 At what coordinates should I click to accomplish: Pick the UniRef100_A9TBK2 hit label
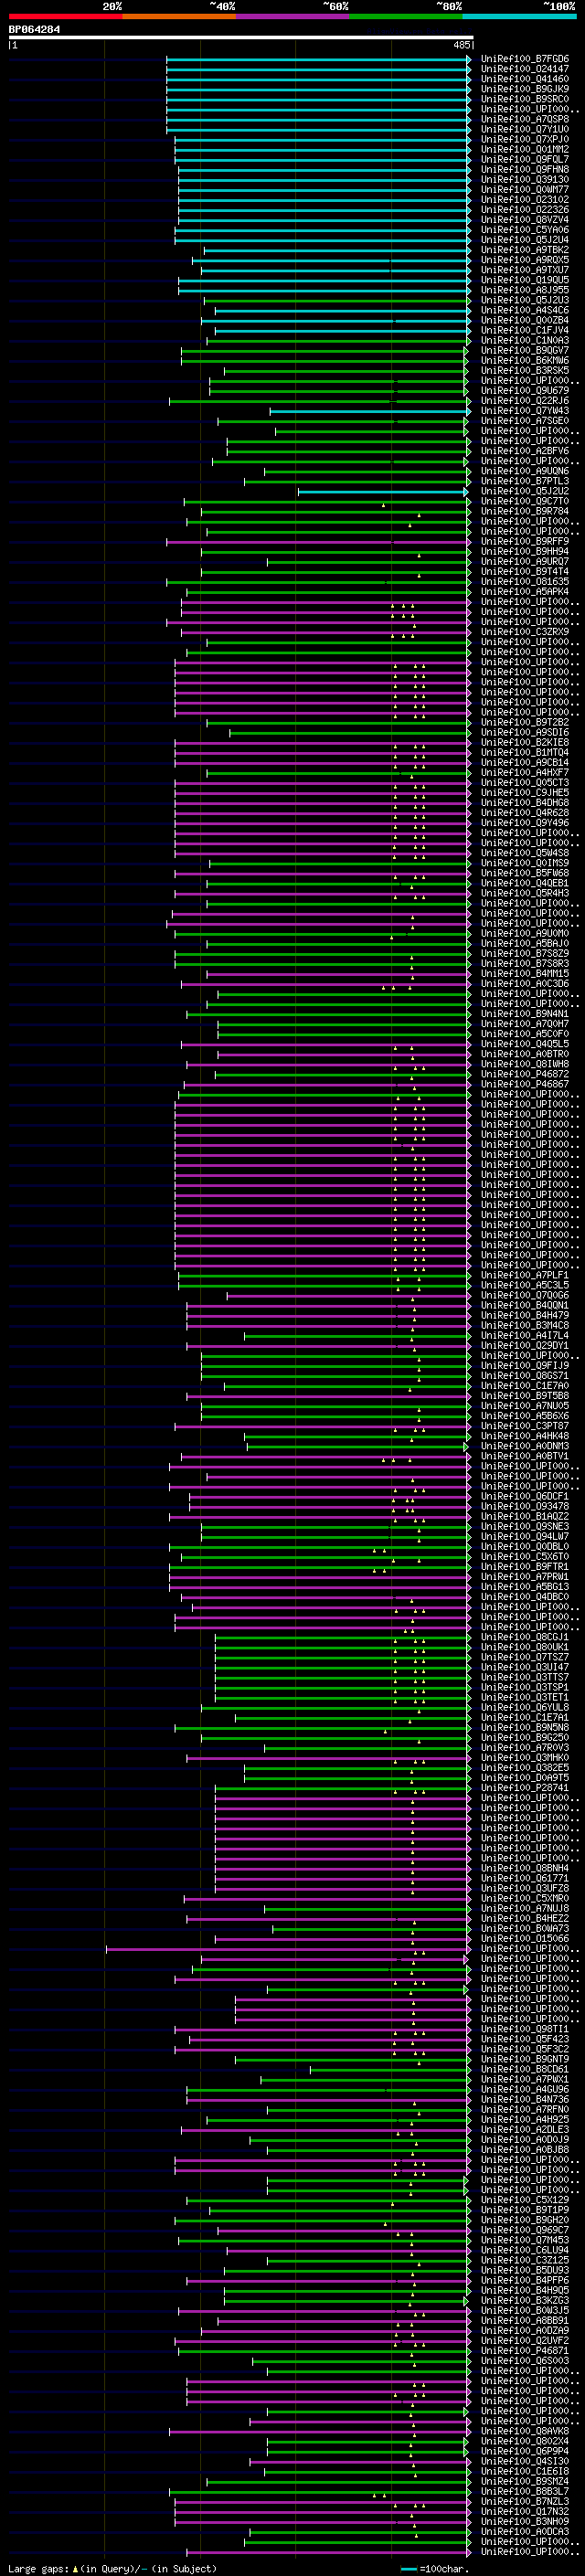(524, 250)
